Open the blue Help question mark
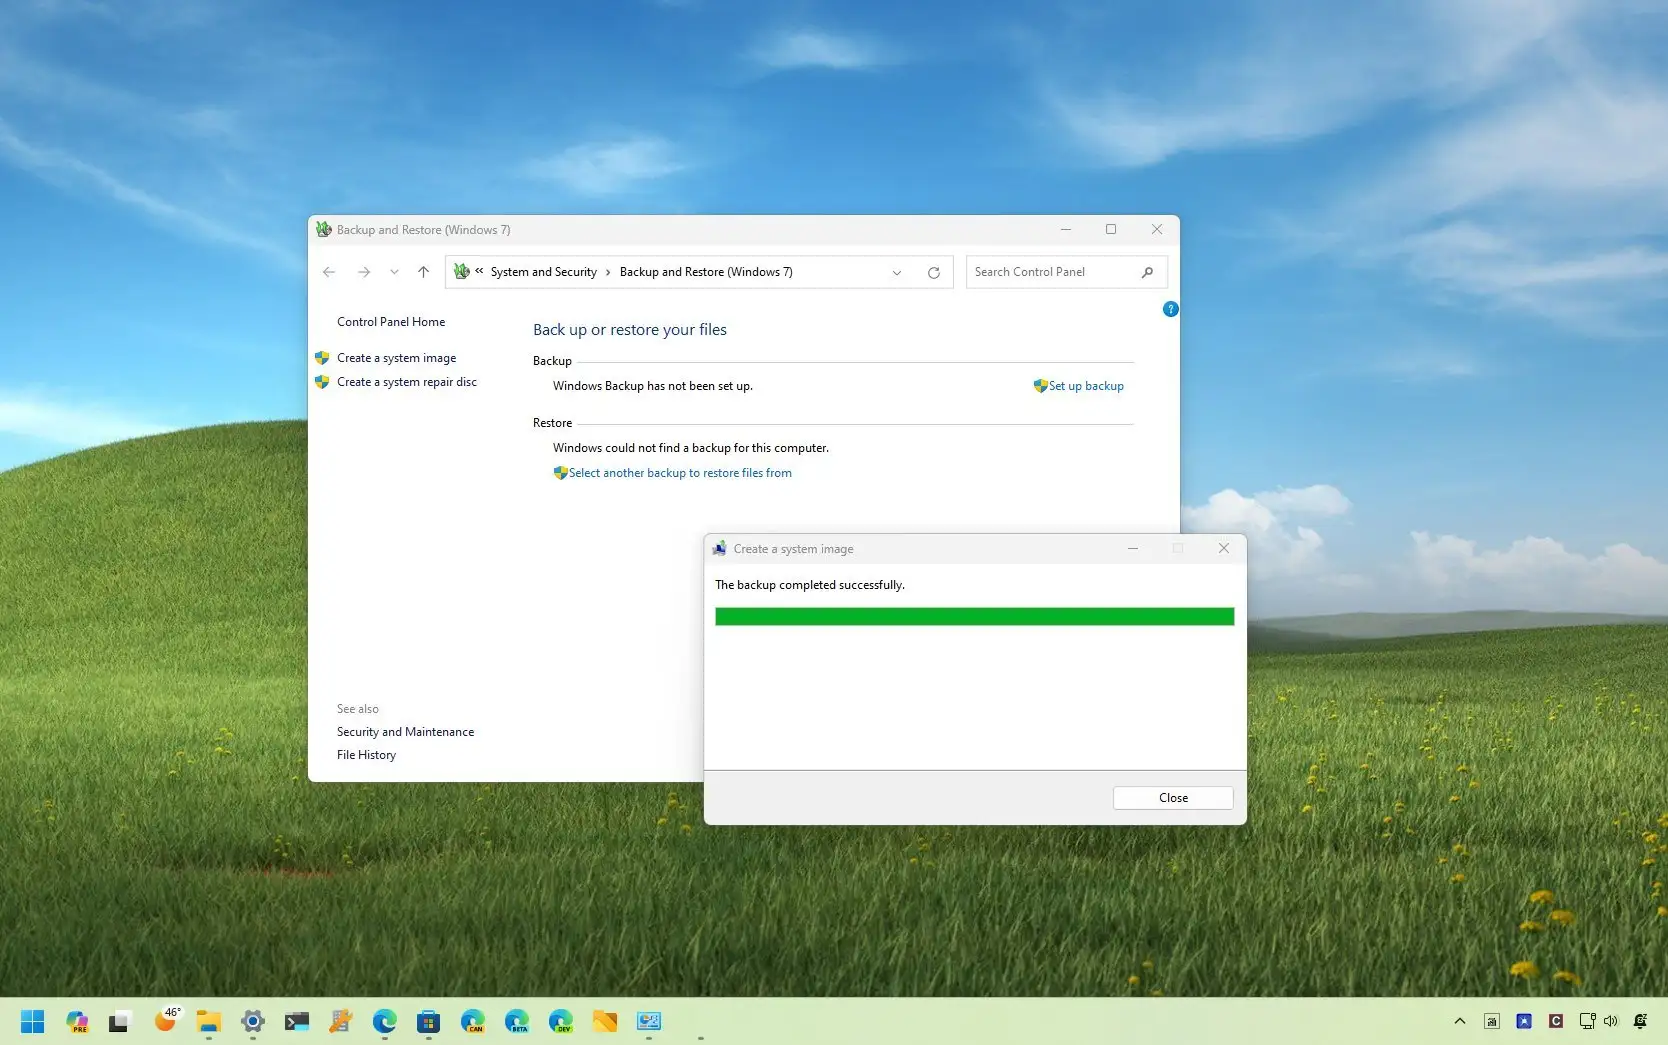 (x=1171, y=309)
